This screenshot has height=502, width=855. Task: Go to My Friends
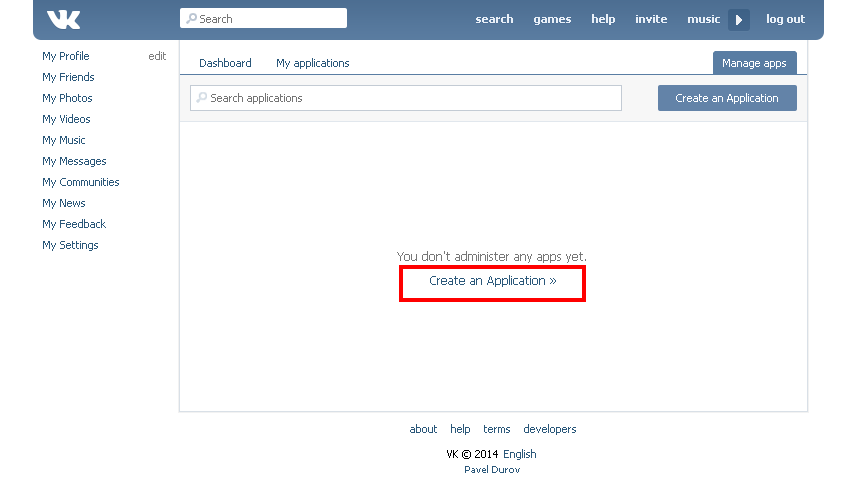click(68, 77)
